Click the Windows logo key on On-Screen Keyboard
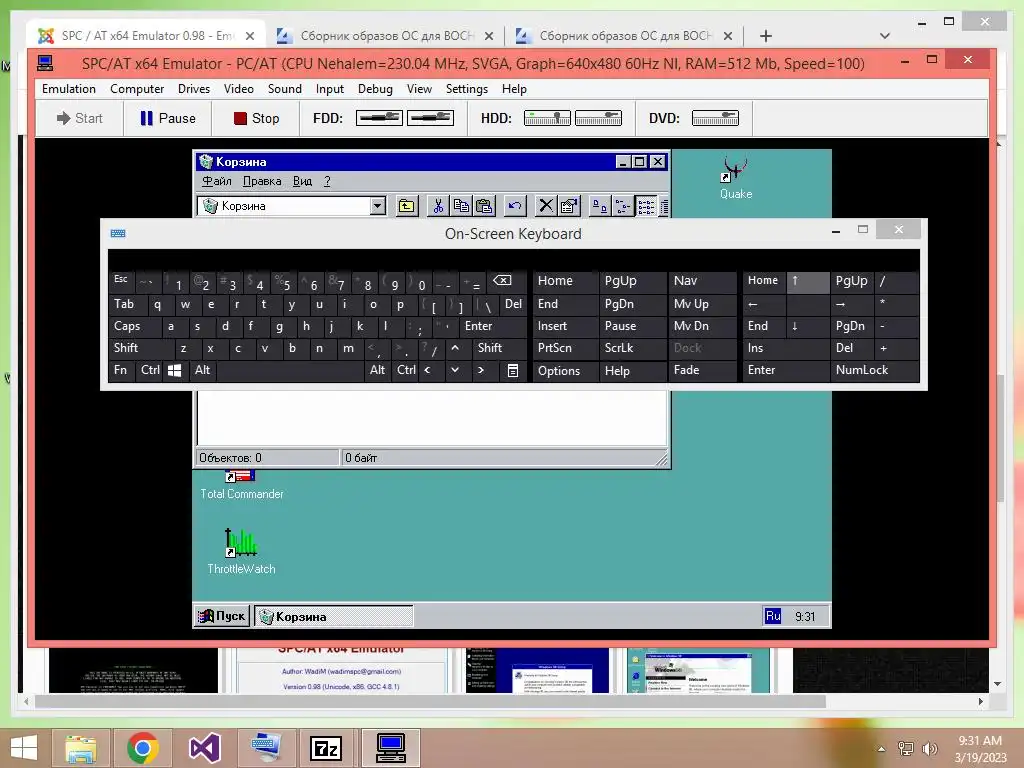 click(174, 370)
